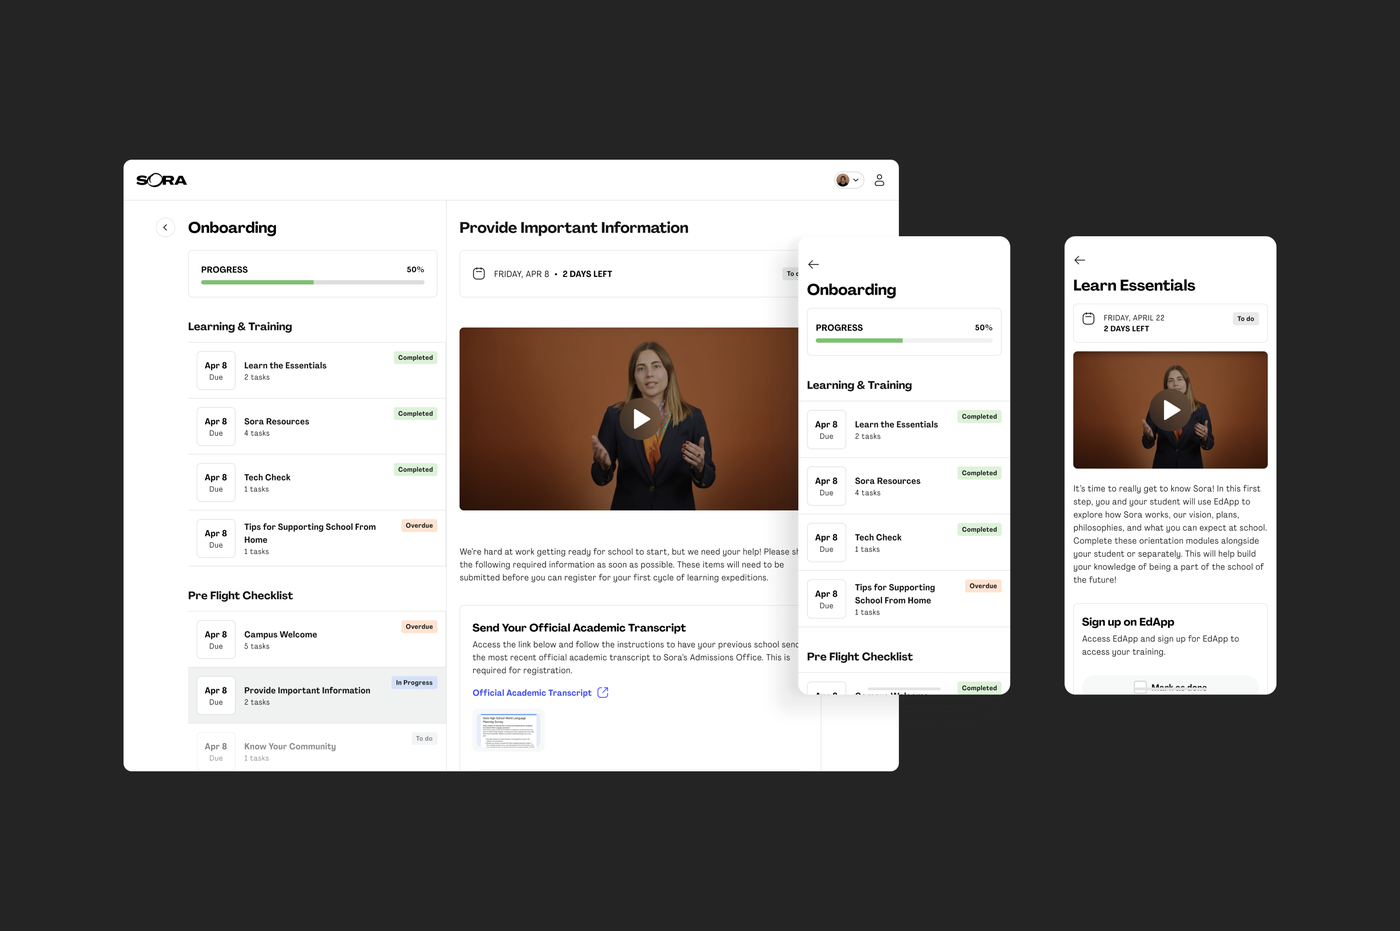Click the Friday, April 22 date text
Screen dimensions: 1400x931
[1134, 318]
